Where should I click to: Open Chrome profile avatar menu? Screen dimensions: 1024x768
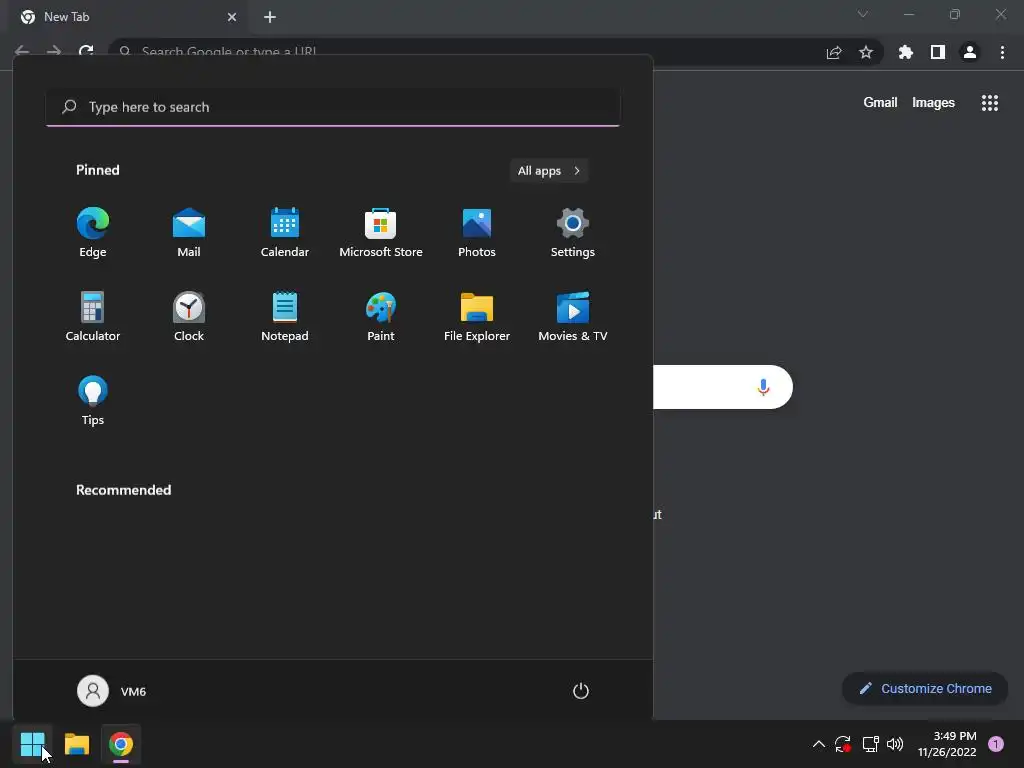coord(970,52)
